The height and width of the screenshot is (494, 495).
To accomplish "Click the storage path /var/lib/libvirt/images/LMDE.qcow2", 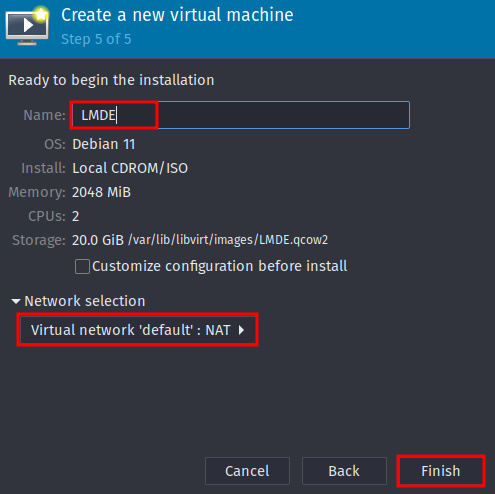I will pyautogui.click(x=228, y=240).
